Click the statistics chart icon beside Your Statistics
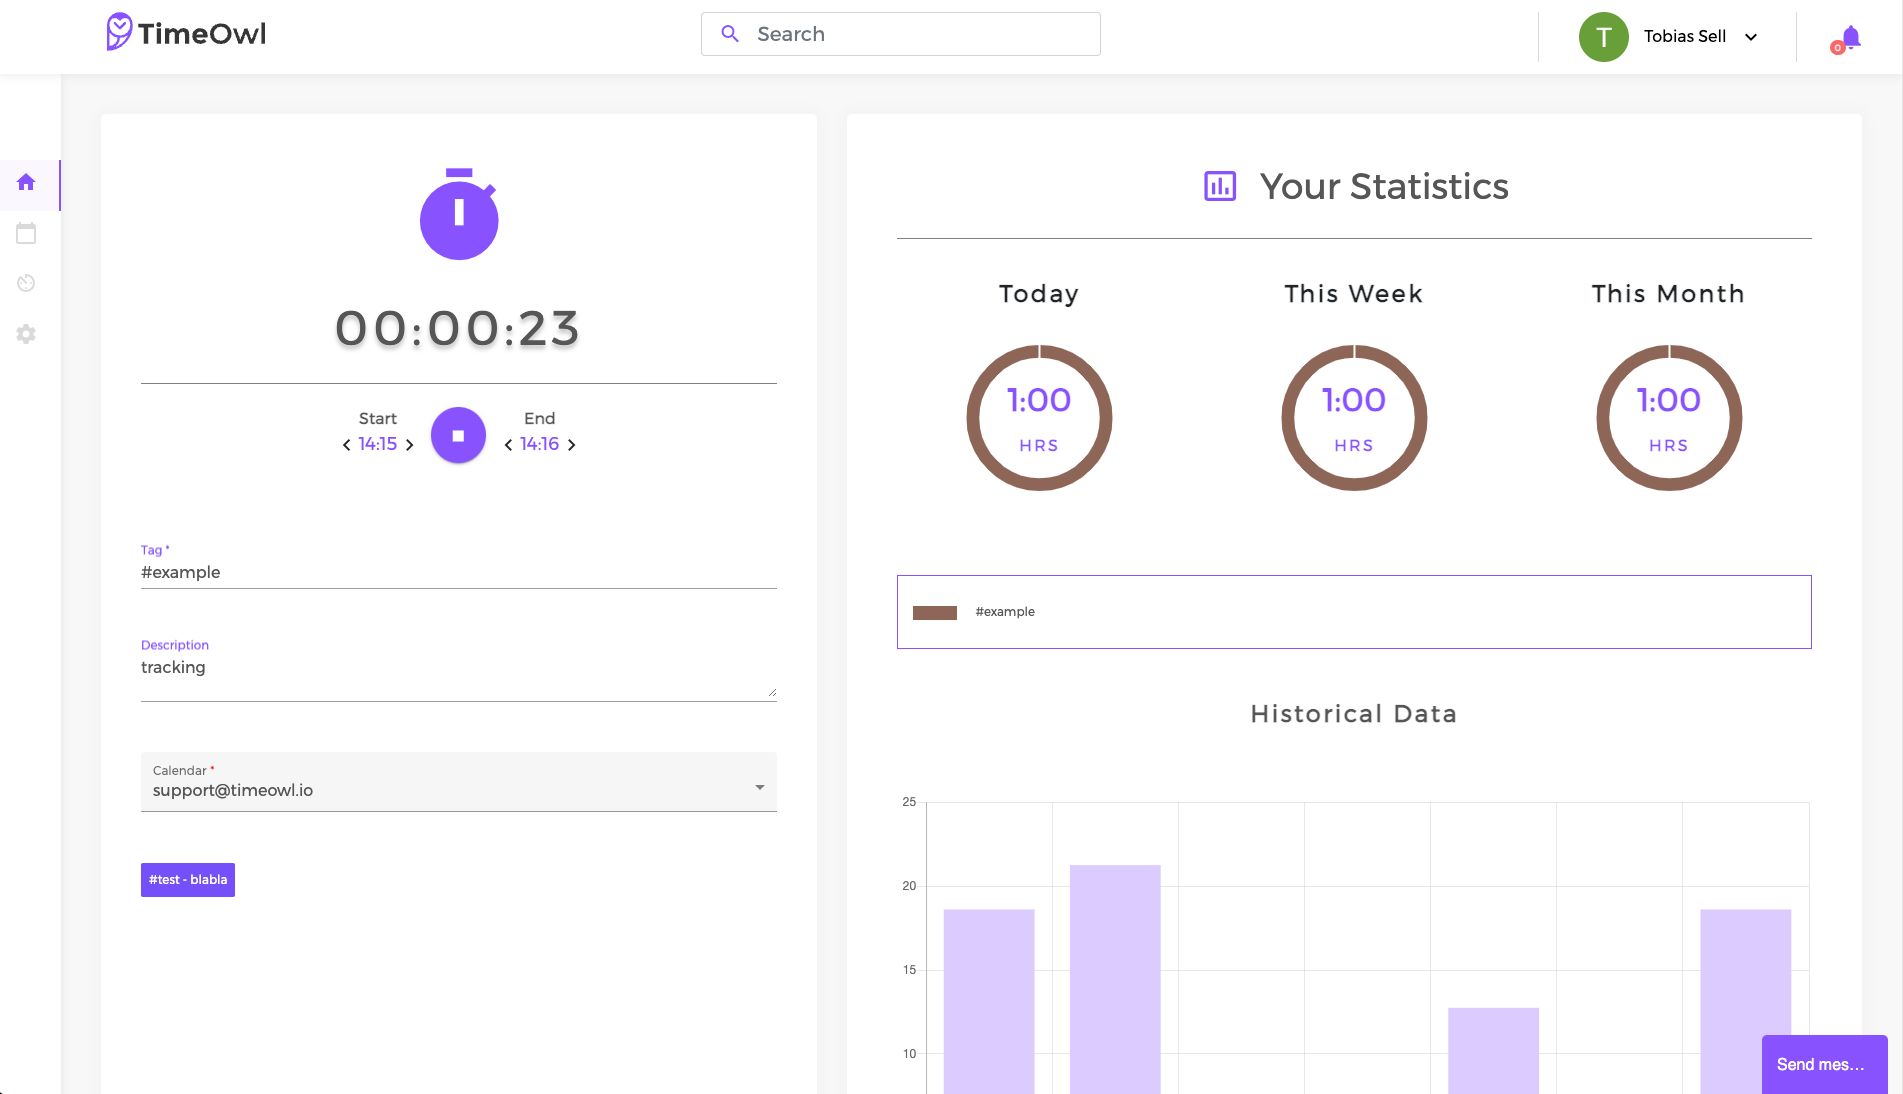 (1218, 187)
